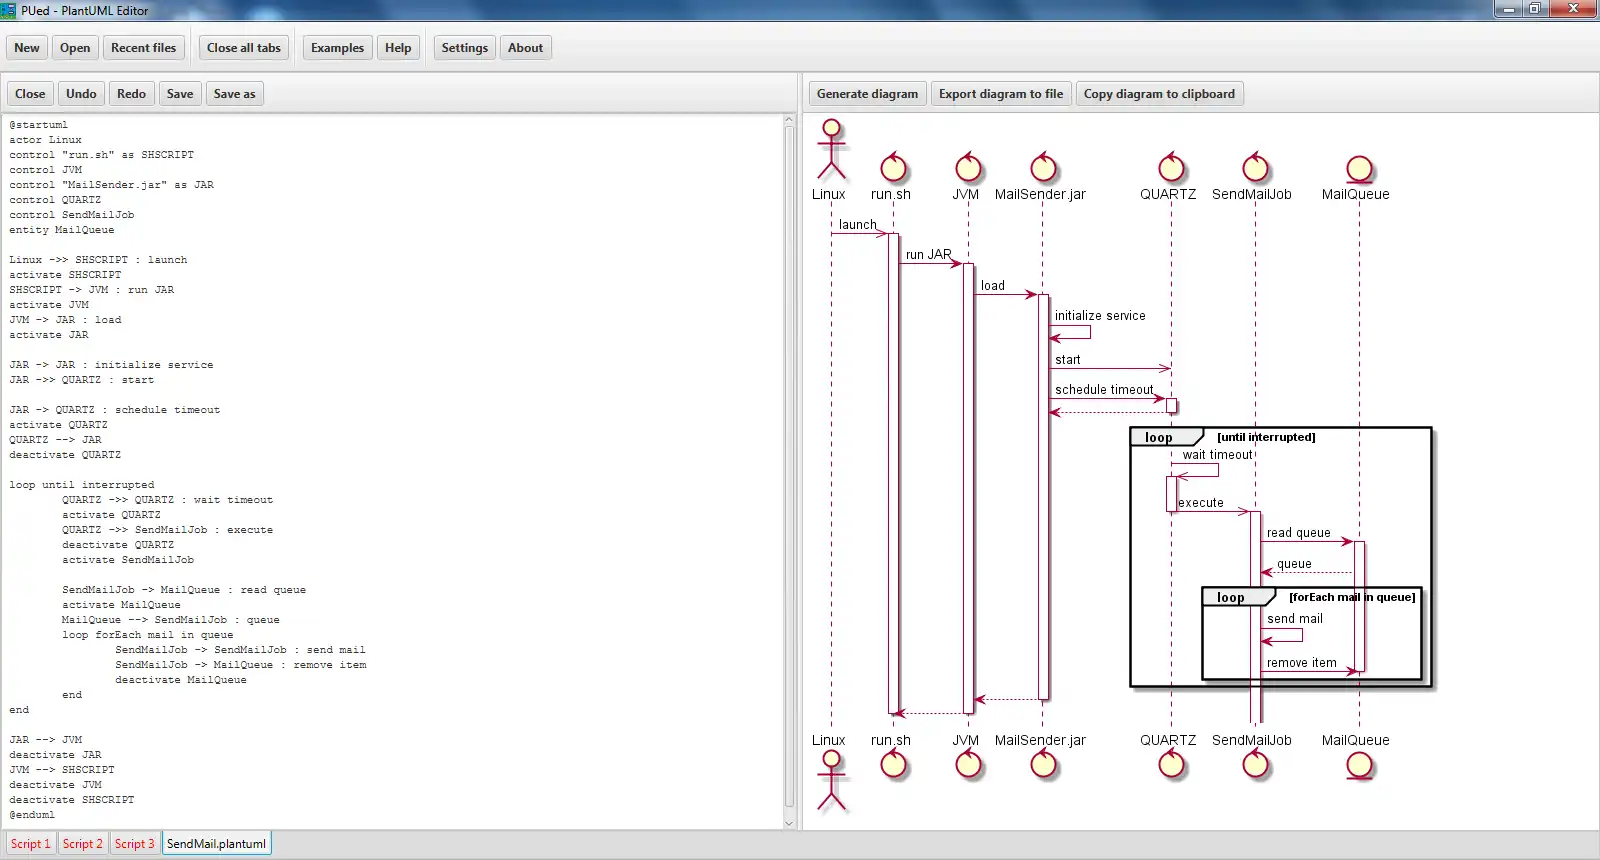The width and height of the screenshot is (1600, 860).
Task: Click the editor scrollbar up arrow
Action: [x=789, y=120]
